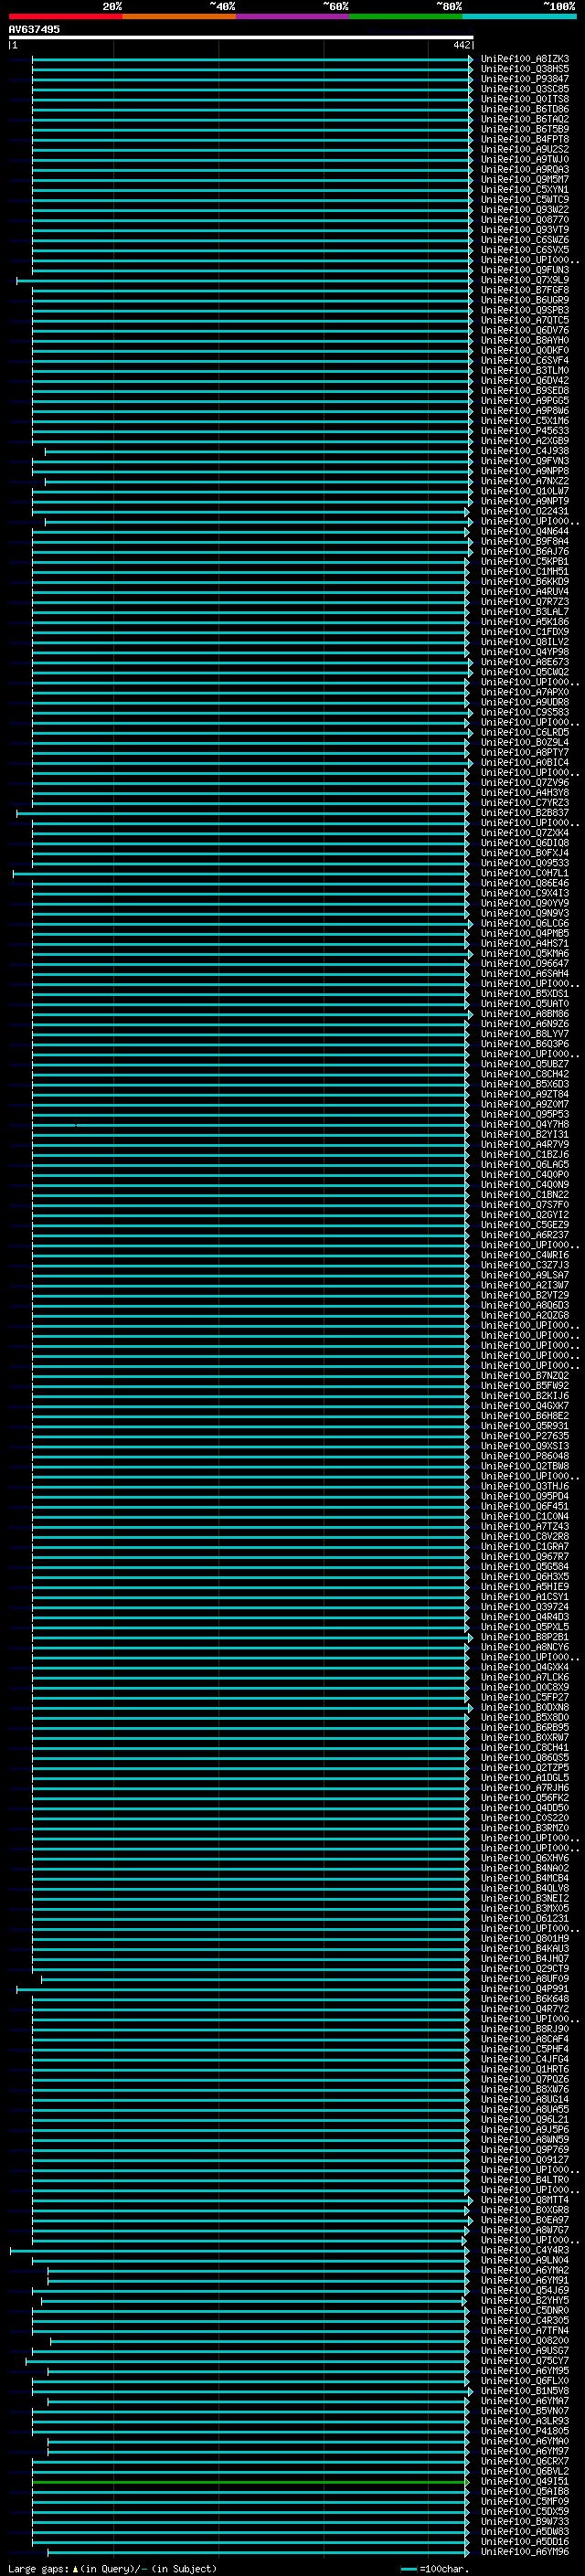
Task: Click hit UniRef100_B2YI31
Action: click(x=525, y=1134)
